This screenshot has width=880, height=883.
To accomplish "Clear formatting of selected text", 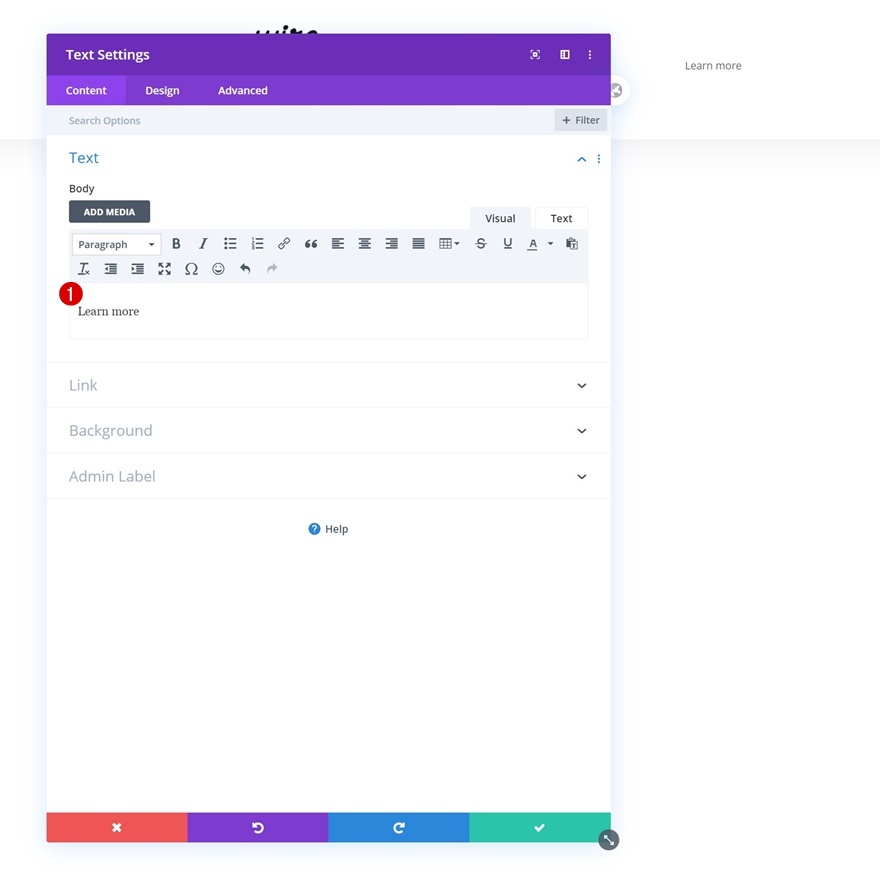I will click(x=84, y=269).
